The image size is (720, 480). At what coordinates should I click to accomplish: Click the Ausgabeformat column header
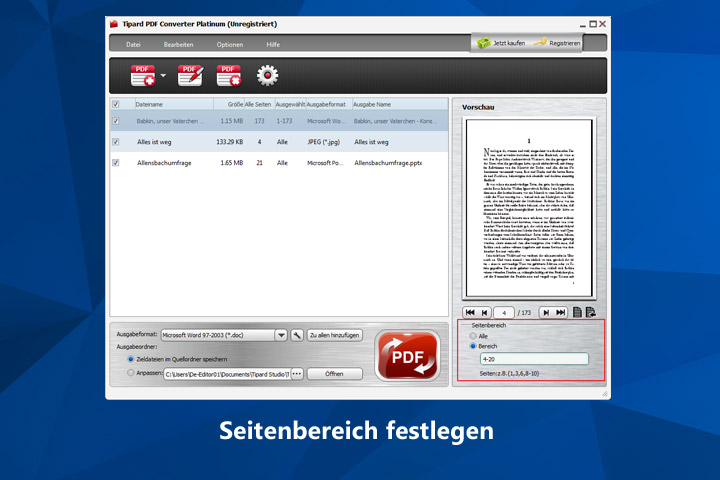pyautogui.click(x=329, y=104)
